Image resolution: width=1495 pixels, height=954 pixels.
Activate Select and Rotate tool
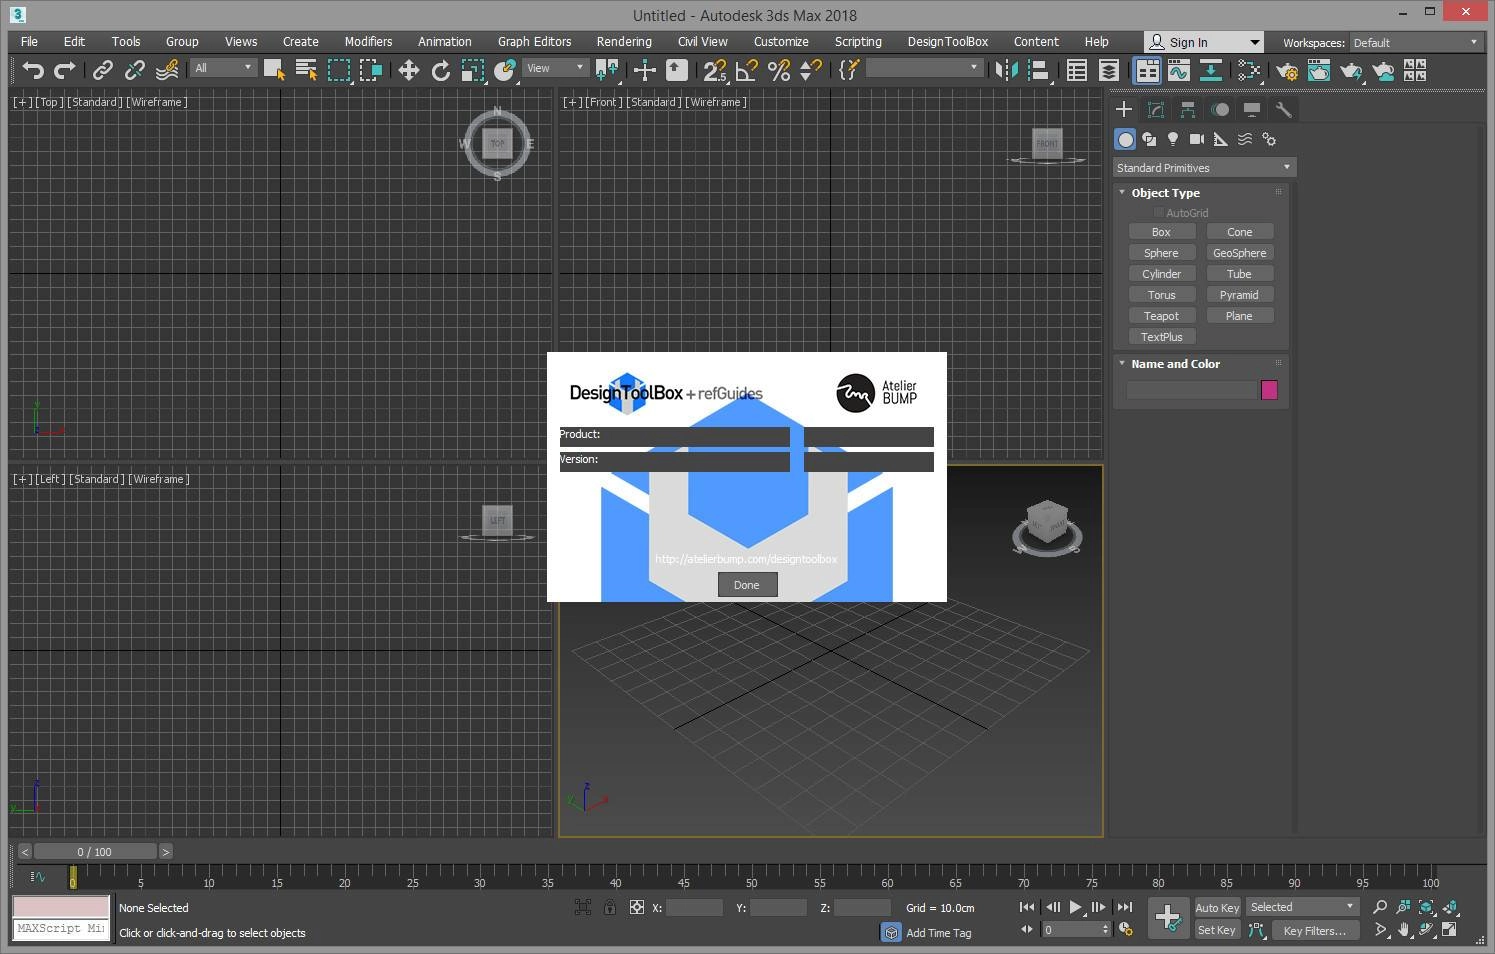440,70
